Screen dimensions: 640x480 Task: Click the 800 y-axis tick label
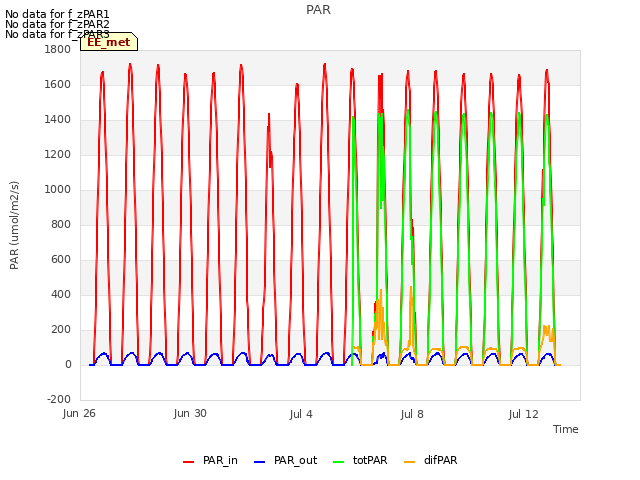coord(61,224)
